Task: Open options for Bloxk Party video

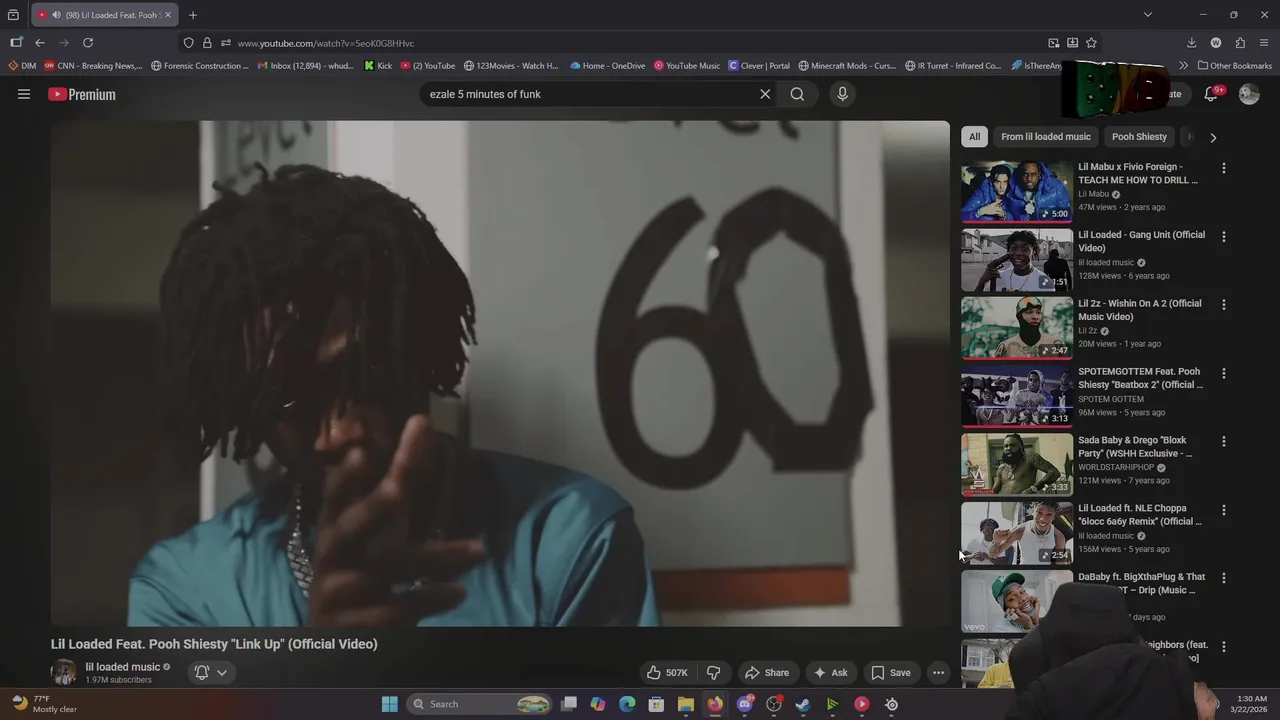Action: [1223, 441]
